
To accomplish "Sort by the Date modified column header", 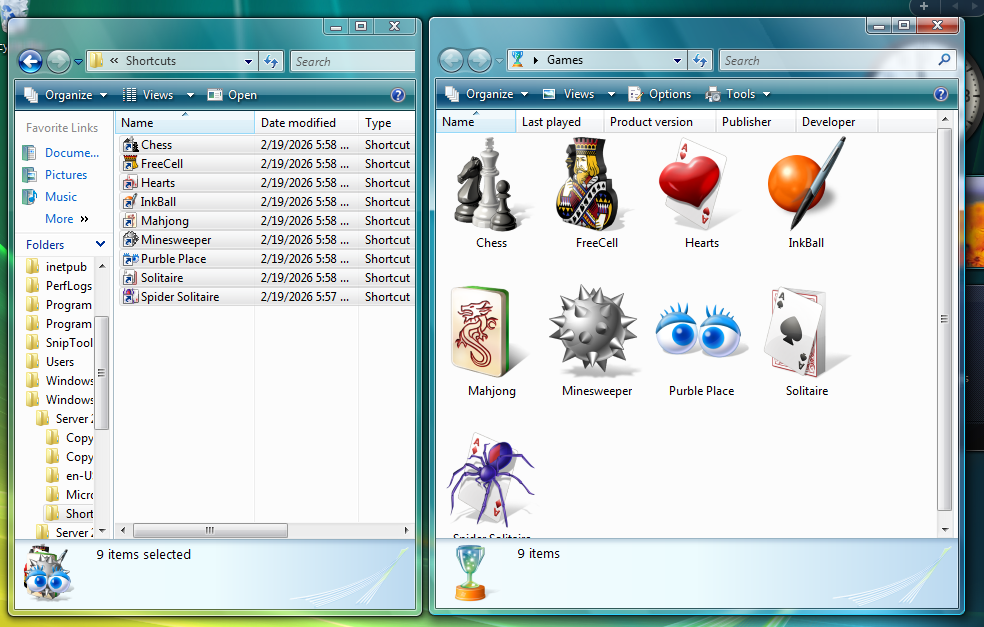I will pos(298,123).
